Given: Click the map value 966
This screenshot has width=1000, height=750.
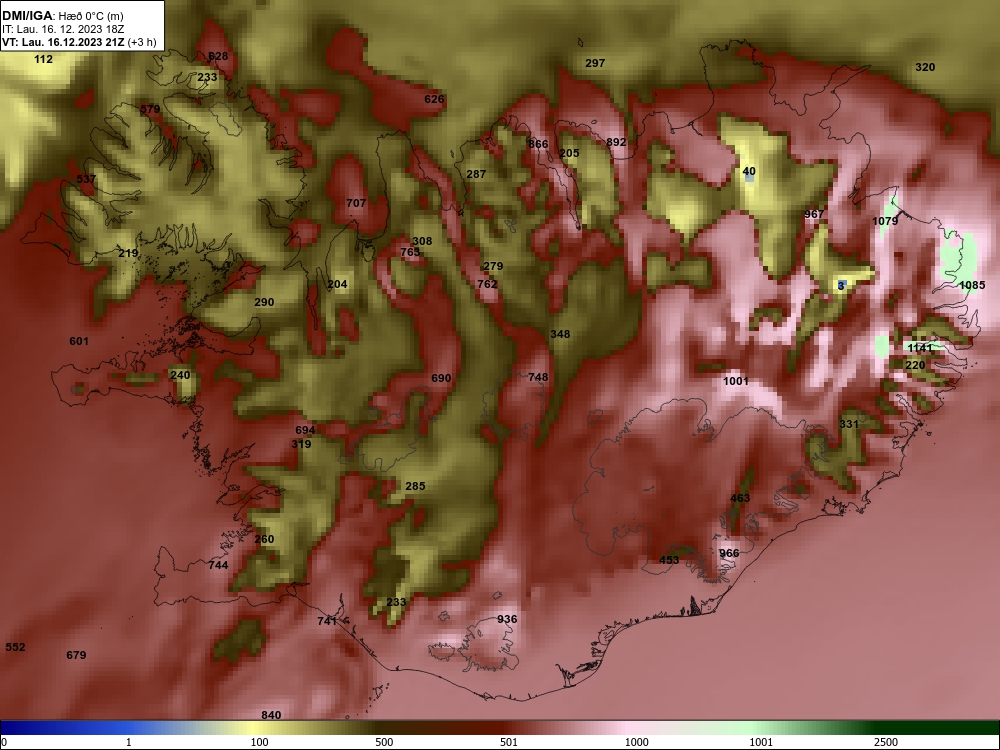Looking at the screenshot, I should (x=729, y=553).
